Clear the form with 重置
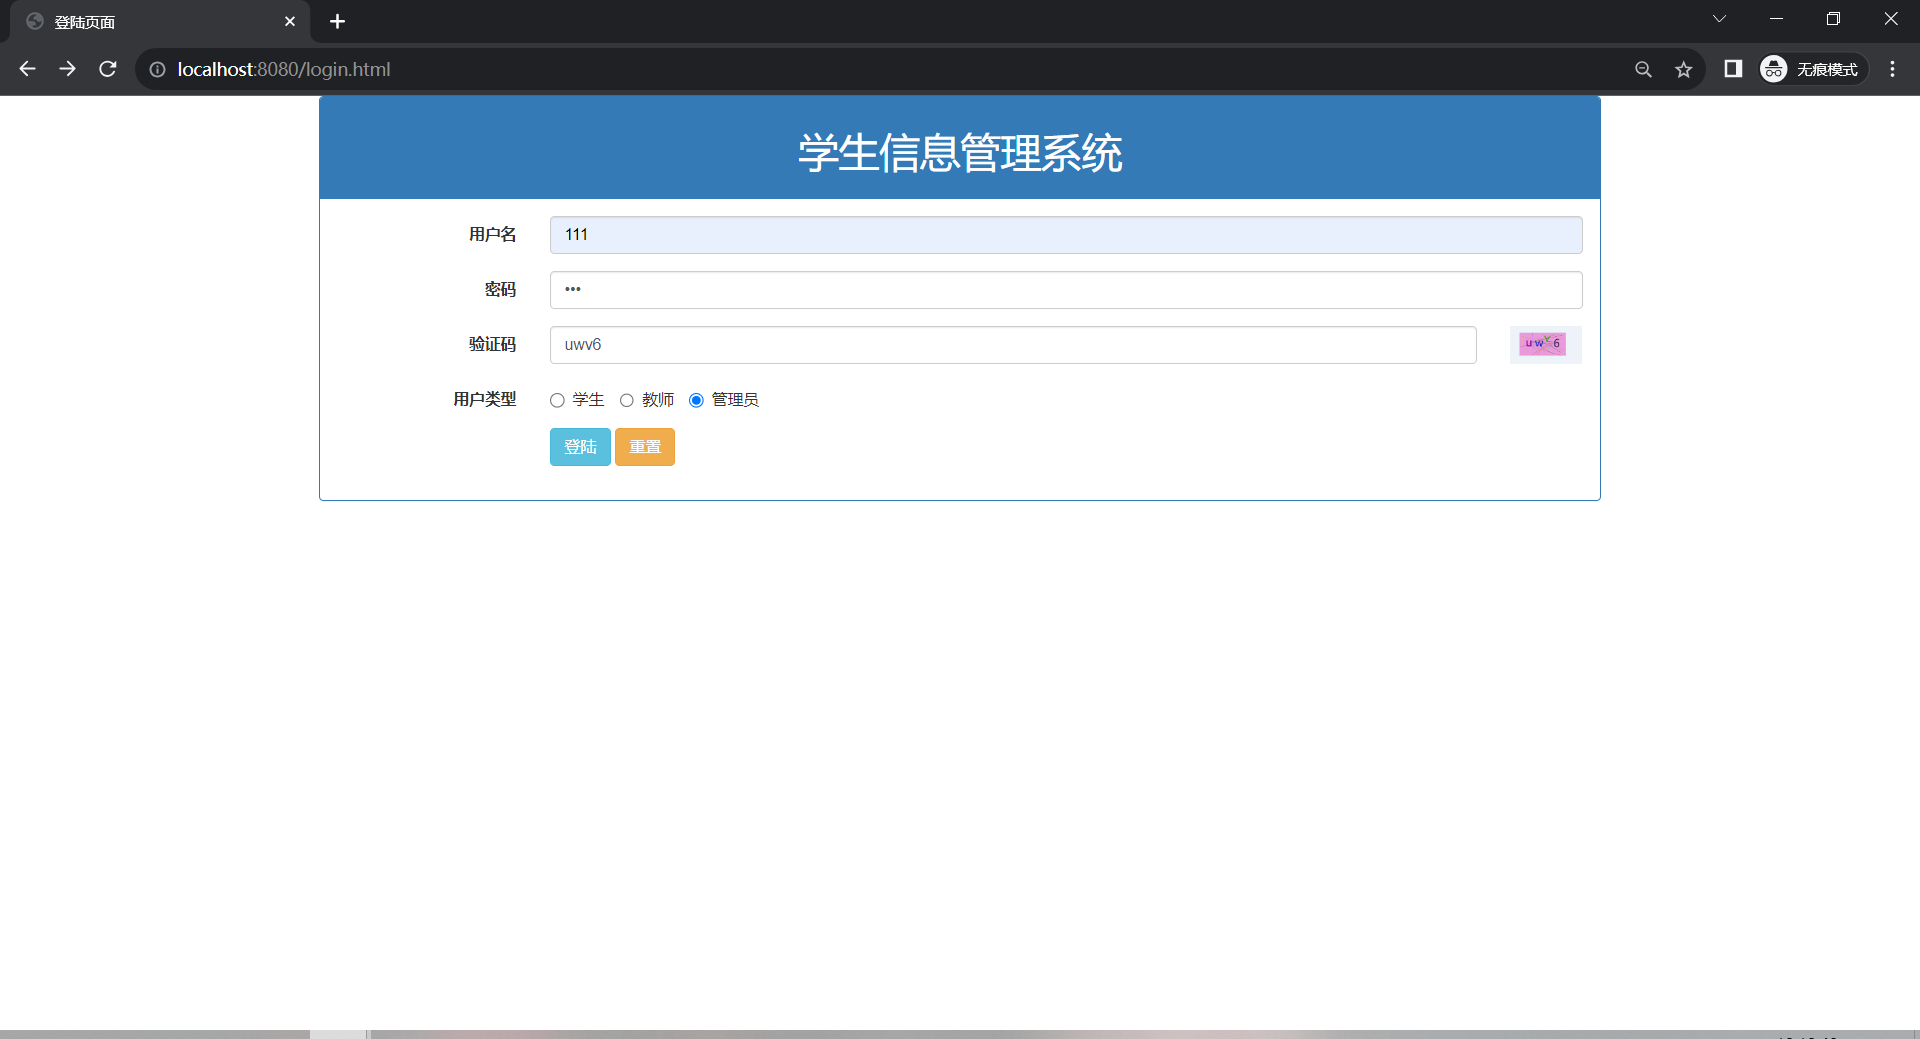This screenshot has height=1039, width=1920. [x=645, y=447]
